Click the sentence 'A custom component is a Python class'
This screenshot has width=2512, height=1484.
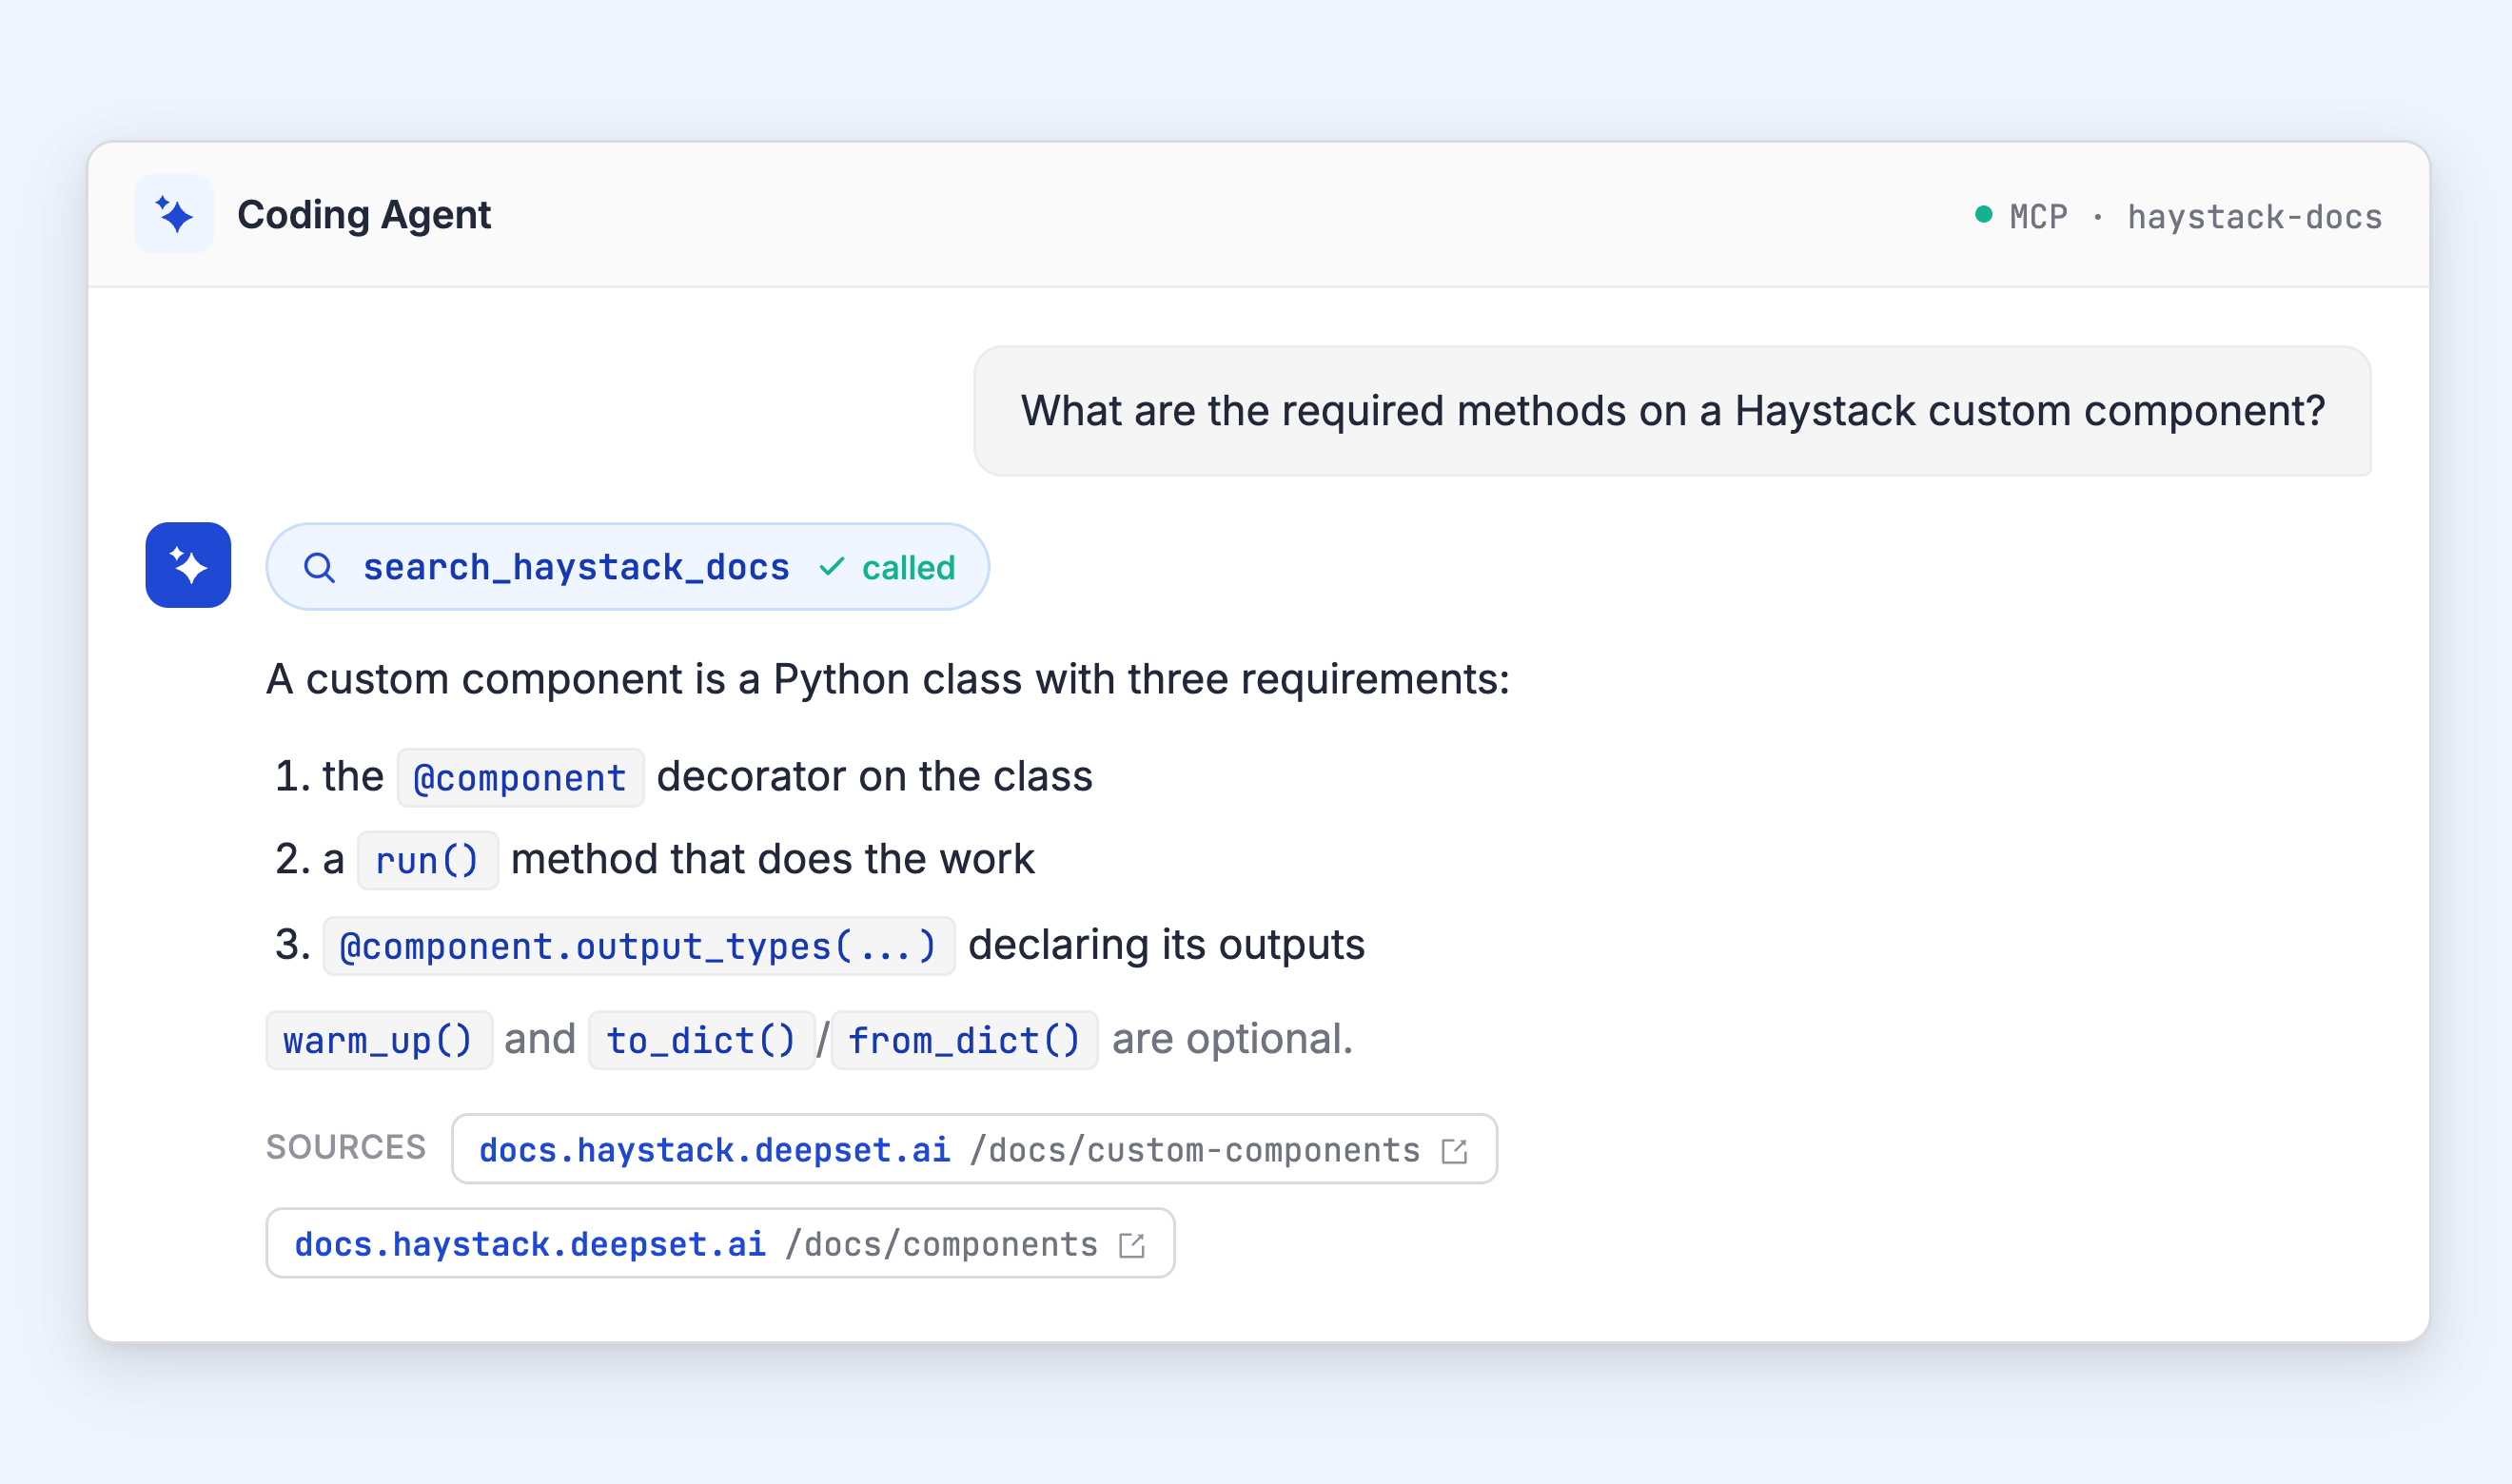coord(645,680)
